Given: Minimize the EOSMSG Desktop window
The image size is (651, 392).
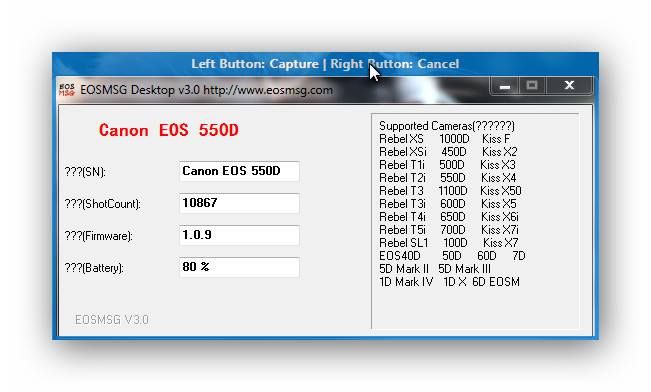Looking at the screenshot, I should (x=505, y=86).
